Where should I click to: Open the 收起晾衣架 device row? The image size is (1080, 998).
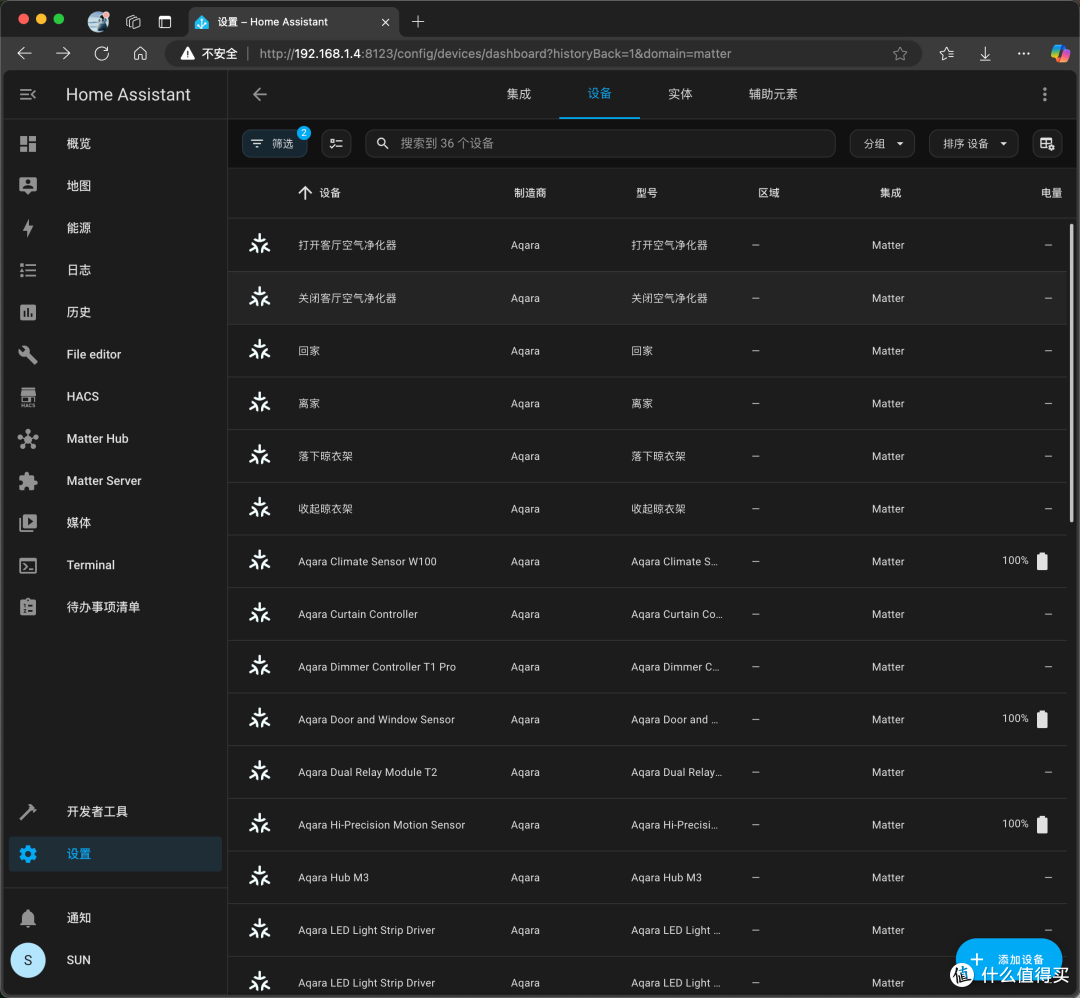click(x=647, y=509)
